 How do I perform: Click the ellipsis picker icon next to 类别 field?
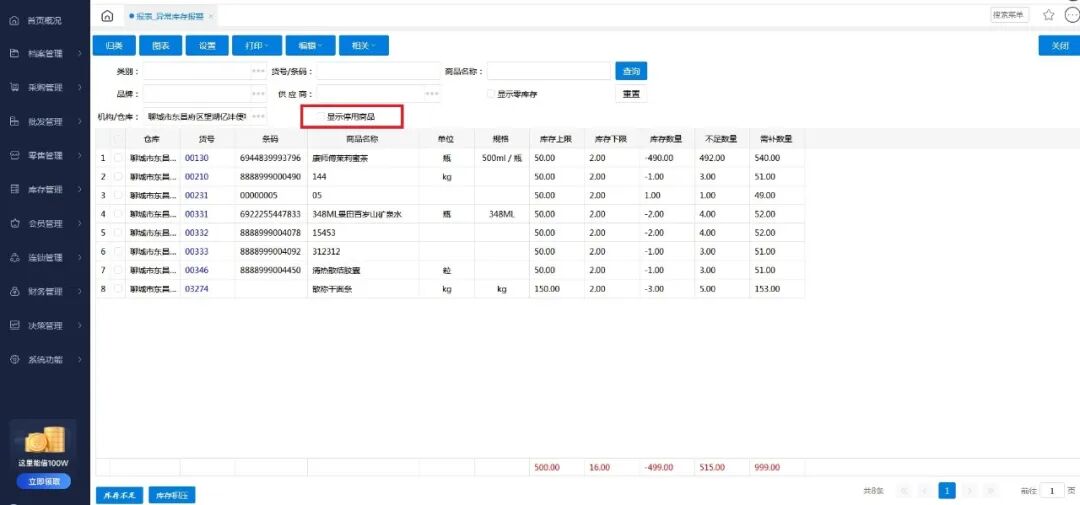(x=258, y=72)
